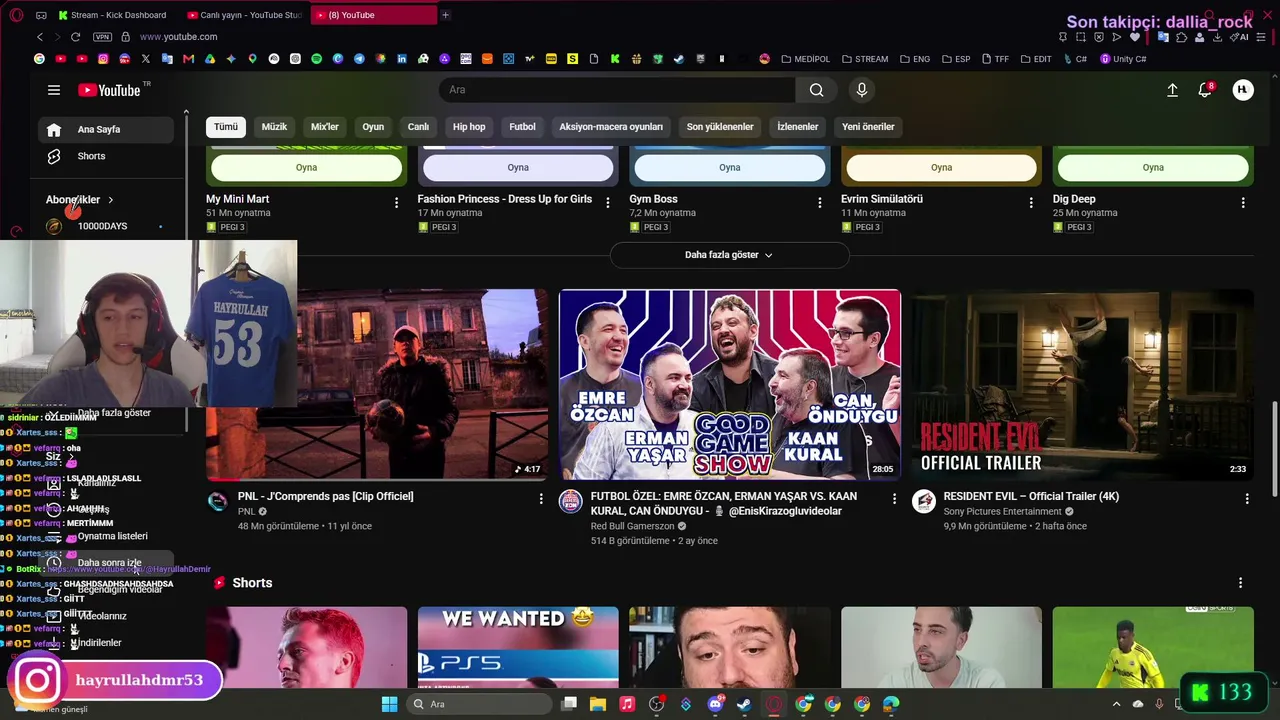Open the STREAM bookmarks folder
Screen dimensions: 1280x720
point(865,59)
